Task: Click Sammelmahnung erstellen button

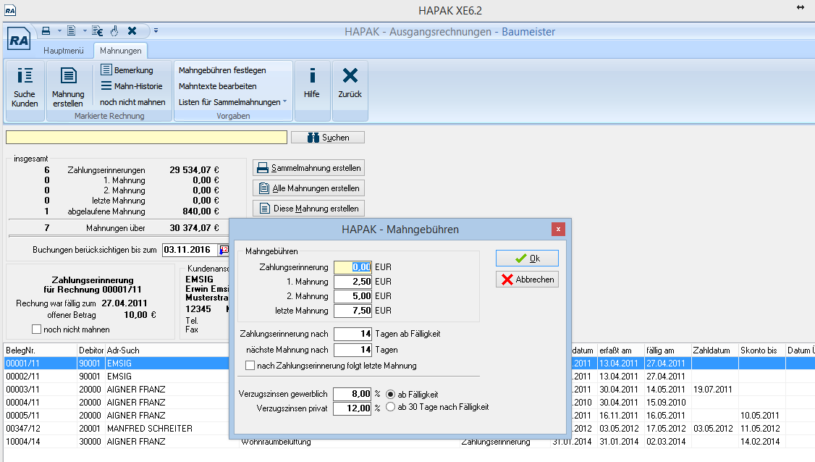Action: point(309,168)
